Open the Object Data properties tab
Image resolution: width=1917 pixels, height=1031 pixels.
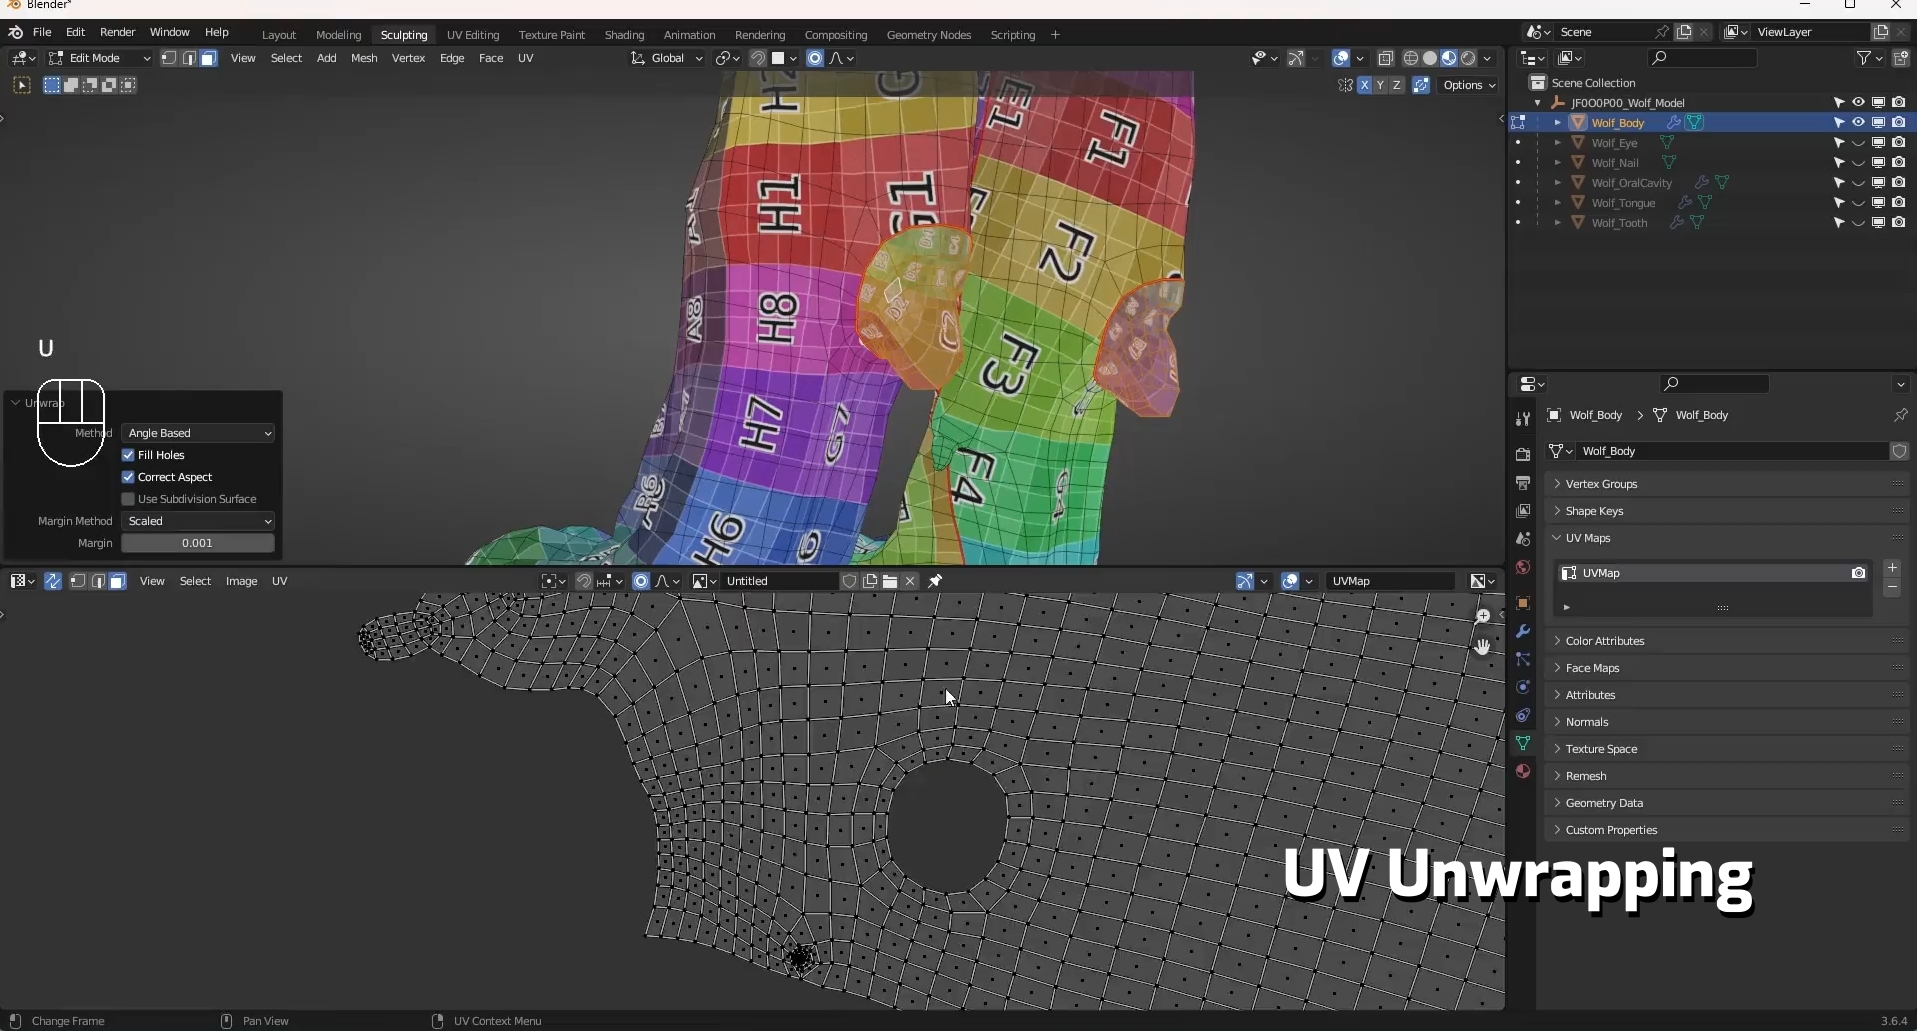pyautogui.click(x=1522, y=743)
